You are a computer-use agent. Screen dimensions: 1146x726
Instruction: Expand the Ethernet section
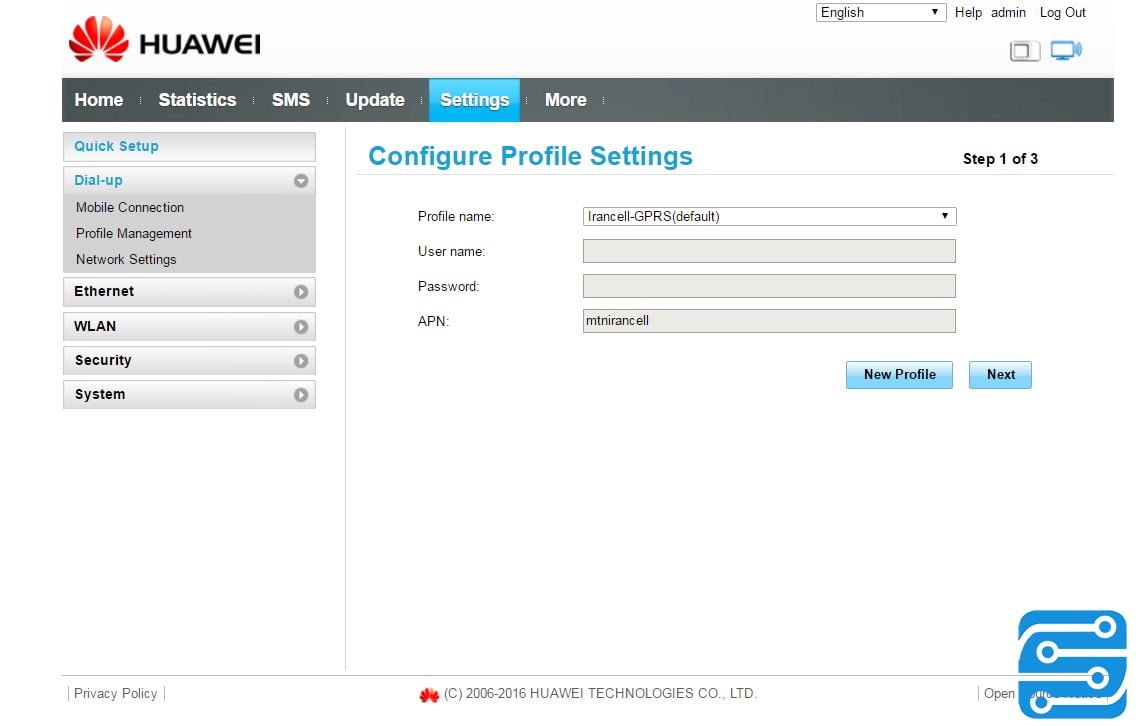coord(189,291)
